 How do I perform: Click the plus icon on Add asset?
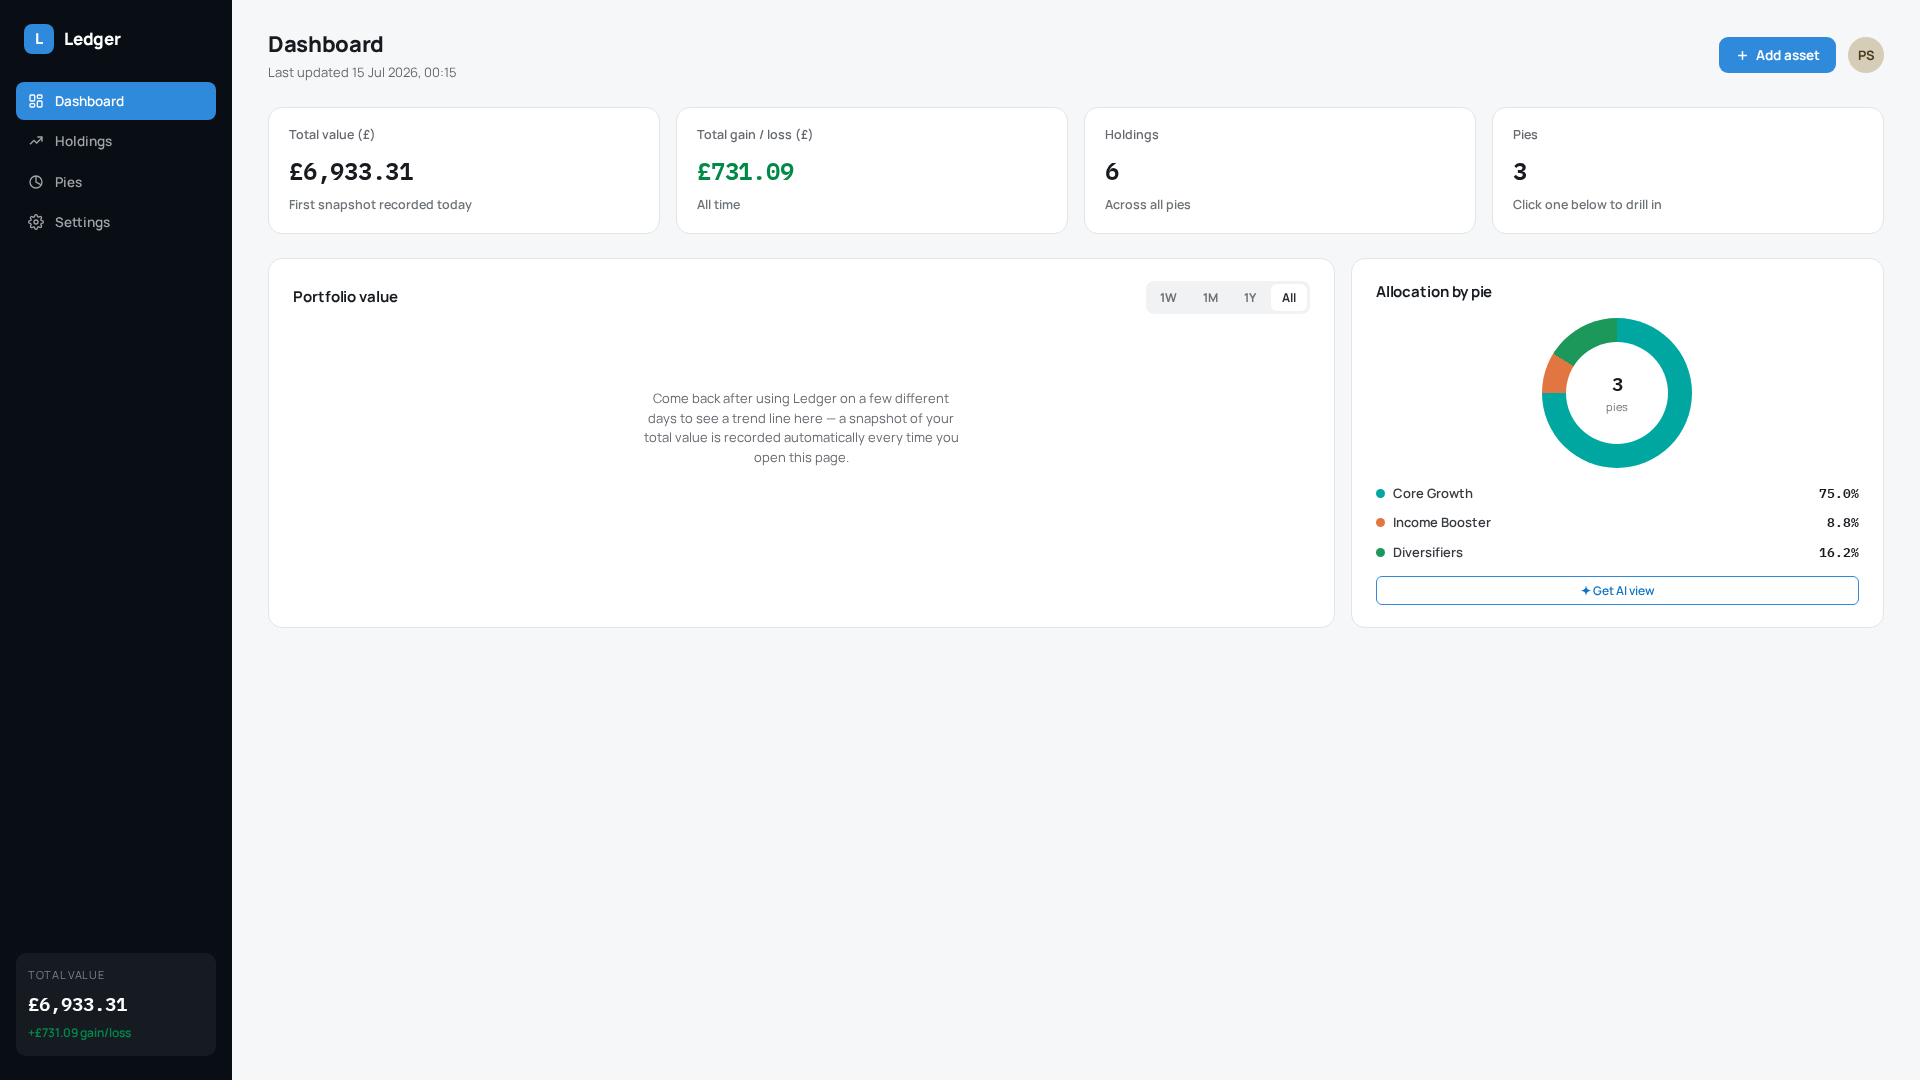pyautogui.click(x=1742, y=55)
